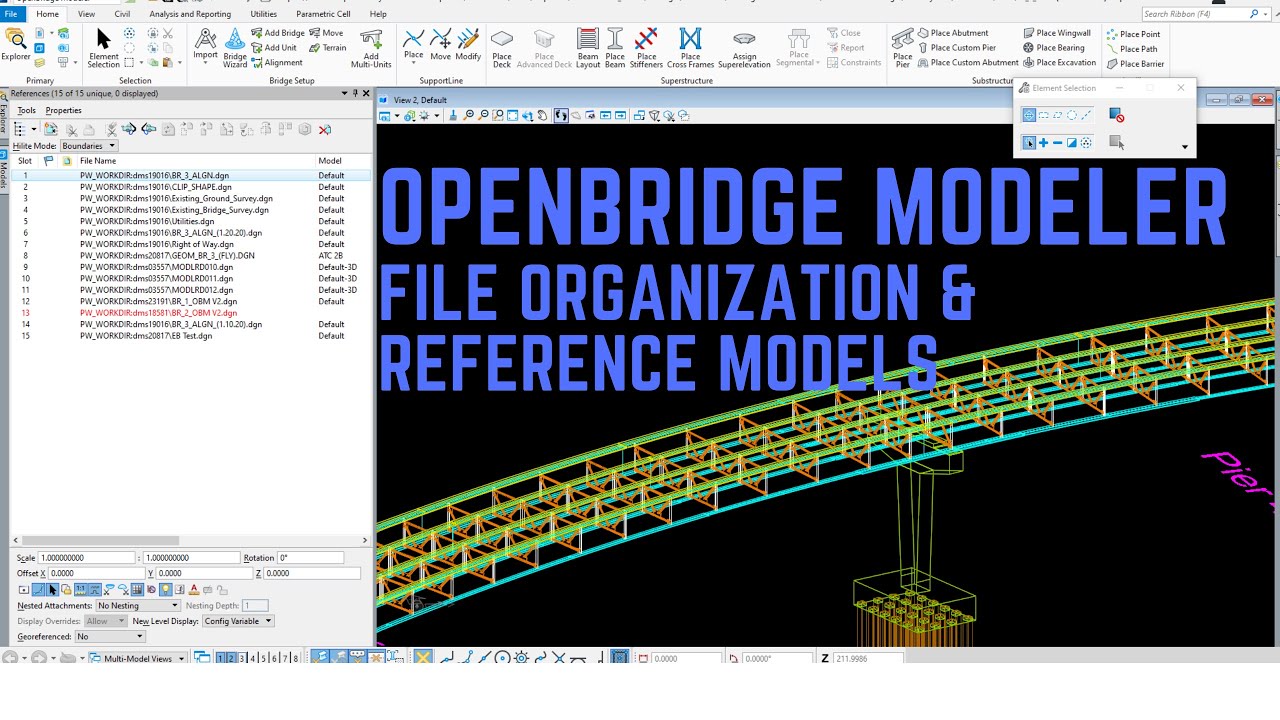Toggle view 1 button in view groups

pos(222,658)
